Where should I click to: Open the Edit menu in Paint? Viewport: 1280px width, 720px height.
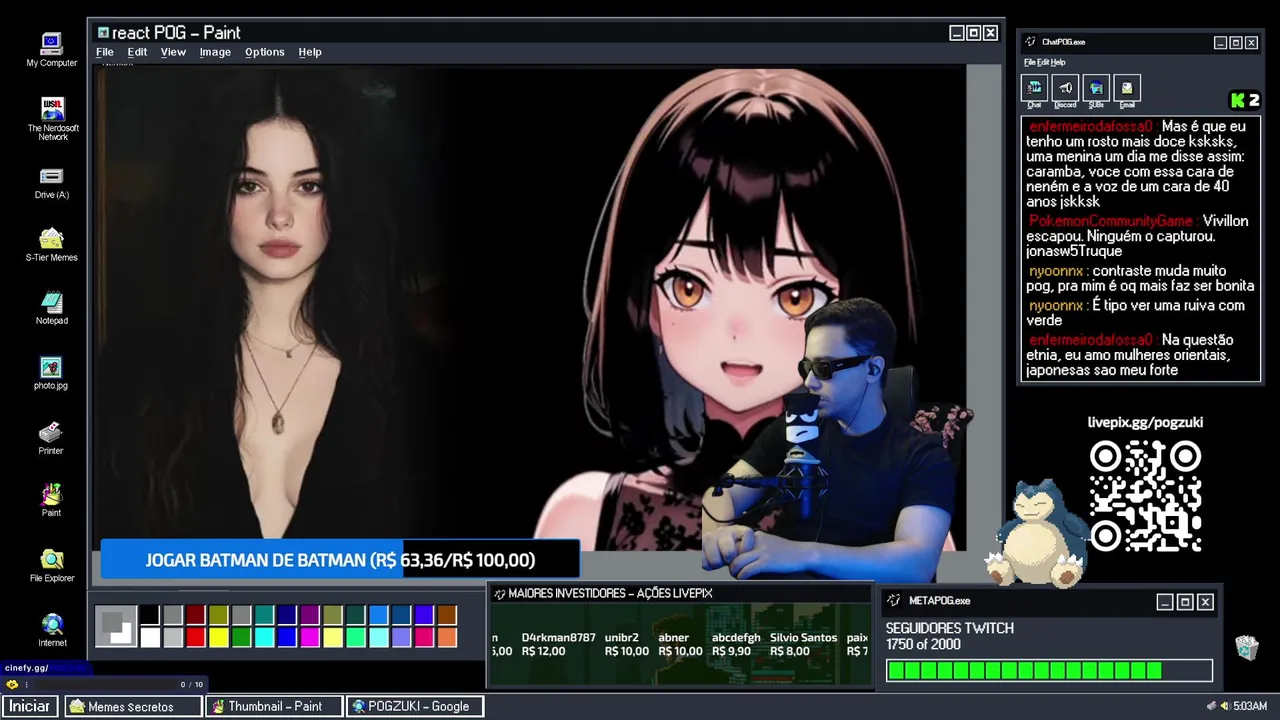point(137,52)
